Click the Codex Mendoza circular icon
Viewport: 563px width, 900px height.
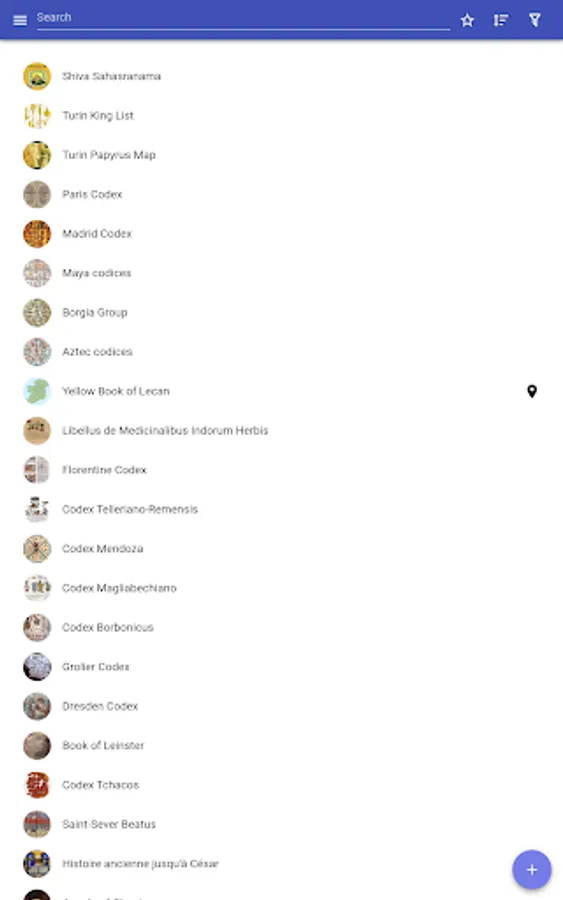[37, 549]
